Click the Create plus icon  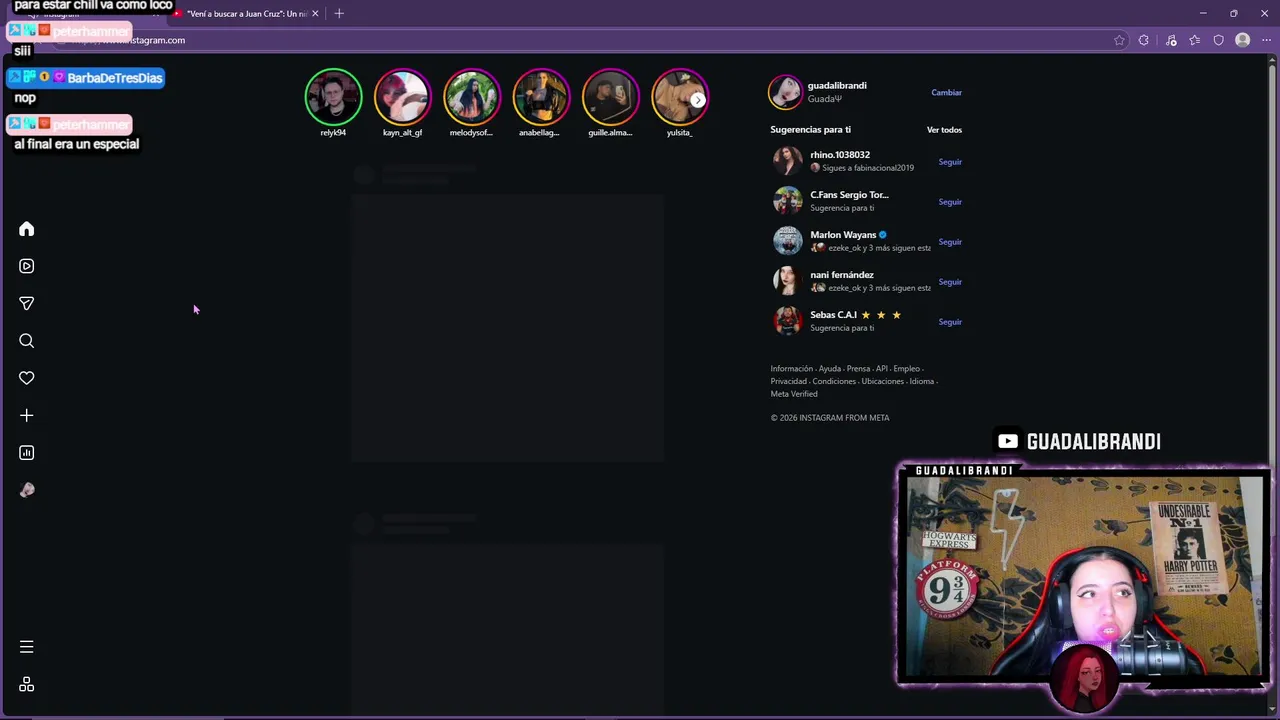(x=27, y=415)
